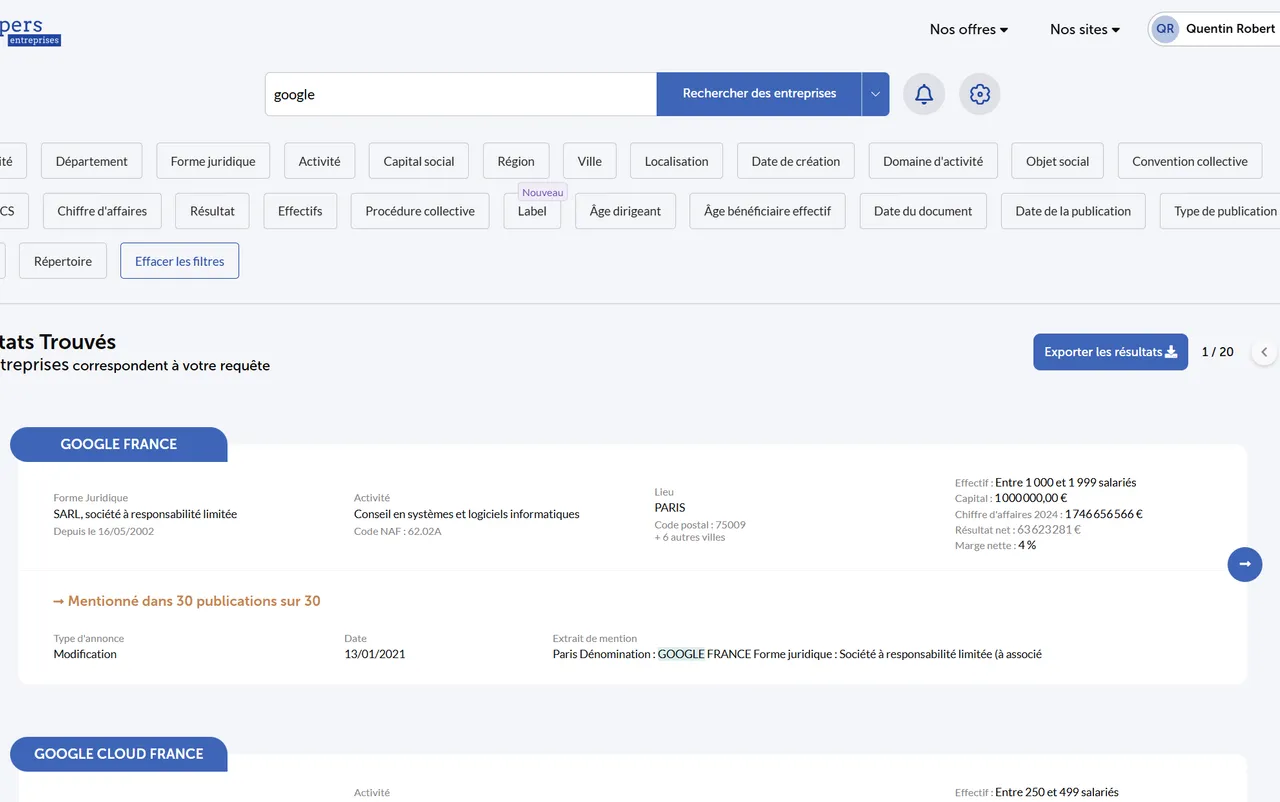Open the Label filter
The image size is (1280, 802).
pyautogui.click(x=532, y=211)
